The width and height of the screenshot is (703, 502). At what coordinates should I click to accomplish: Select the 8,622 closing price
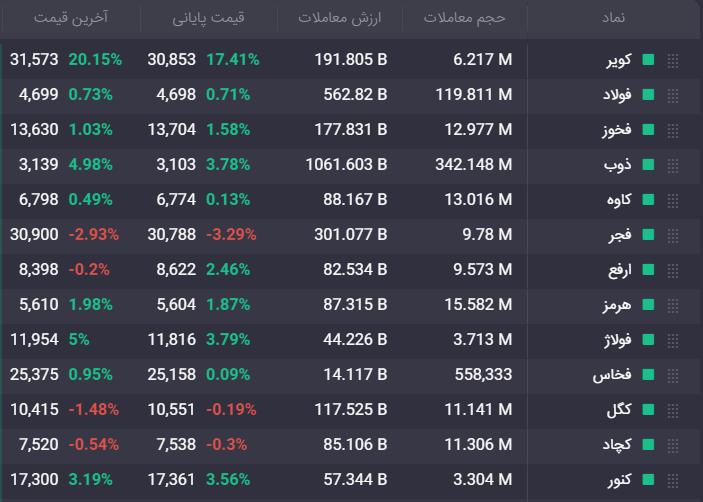pos(176,269)
